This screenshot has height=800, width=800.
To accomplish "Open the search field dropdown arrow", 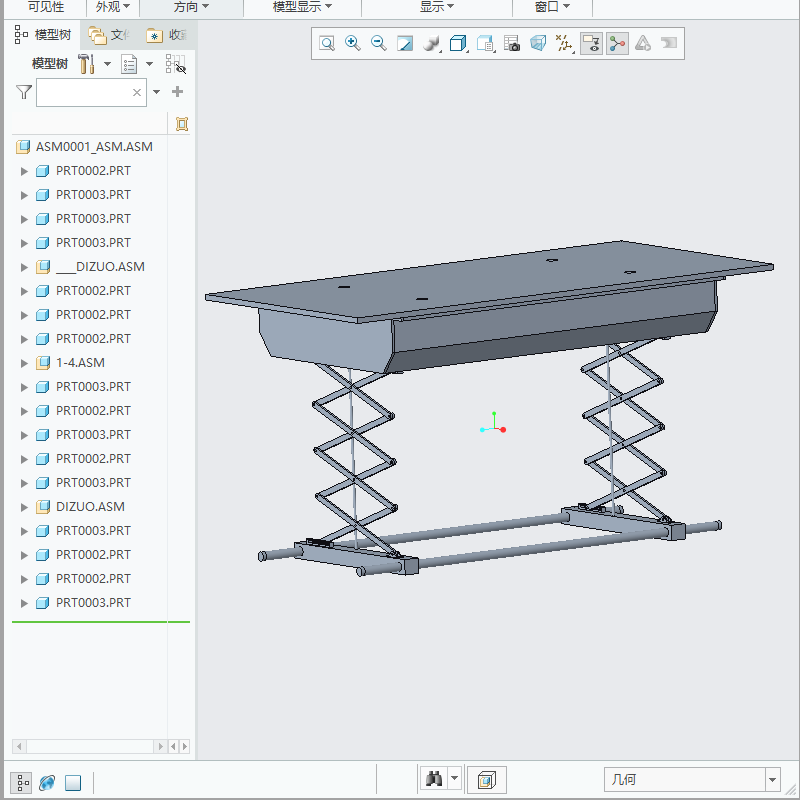I will pyautogui.click(x=157, y=92).
